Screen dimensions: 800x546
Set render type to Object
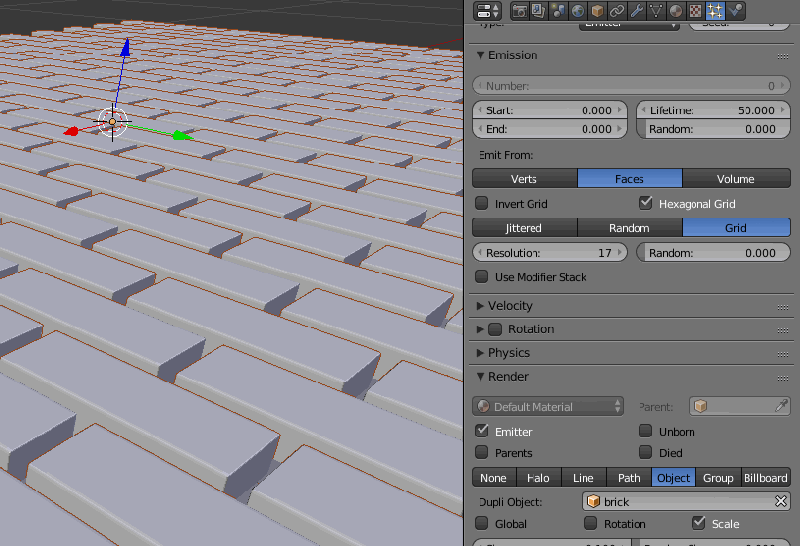click(x=673, y=478)
